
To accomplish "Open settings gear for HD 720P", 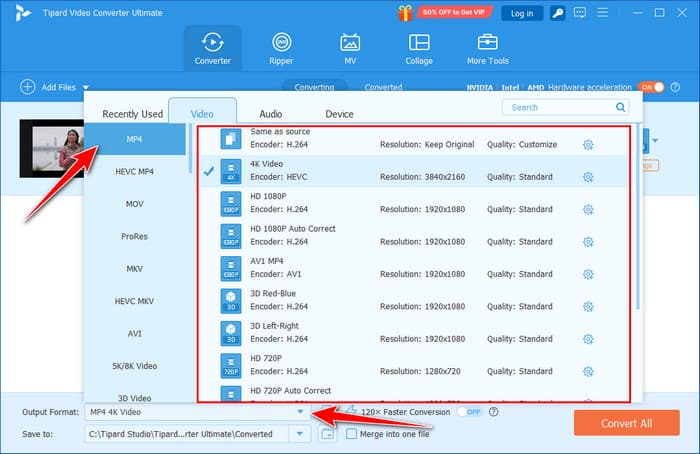I will (588, 371).
